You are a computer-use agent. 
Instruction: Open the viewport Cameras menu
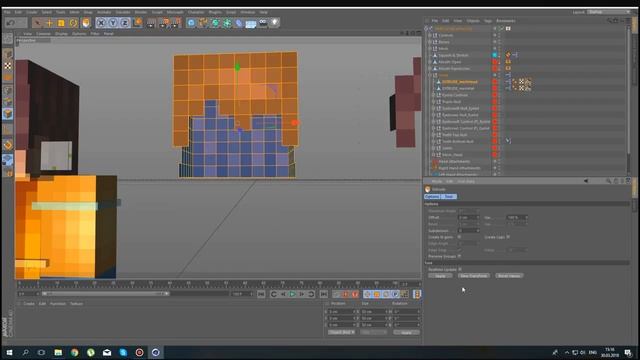(x=44, y=33)
